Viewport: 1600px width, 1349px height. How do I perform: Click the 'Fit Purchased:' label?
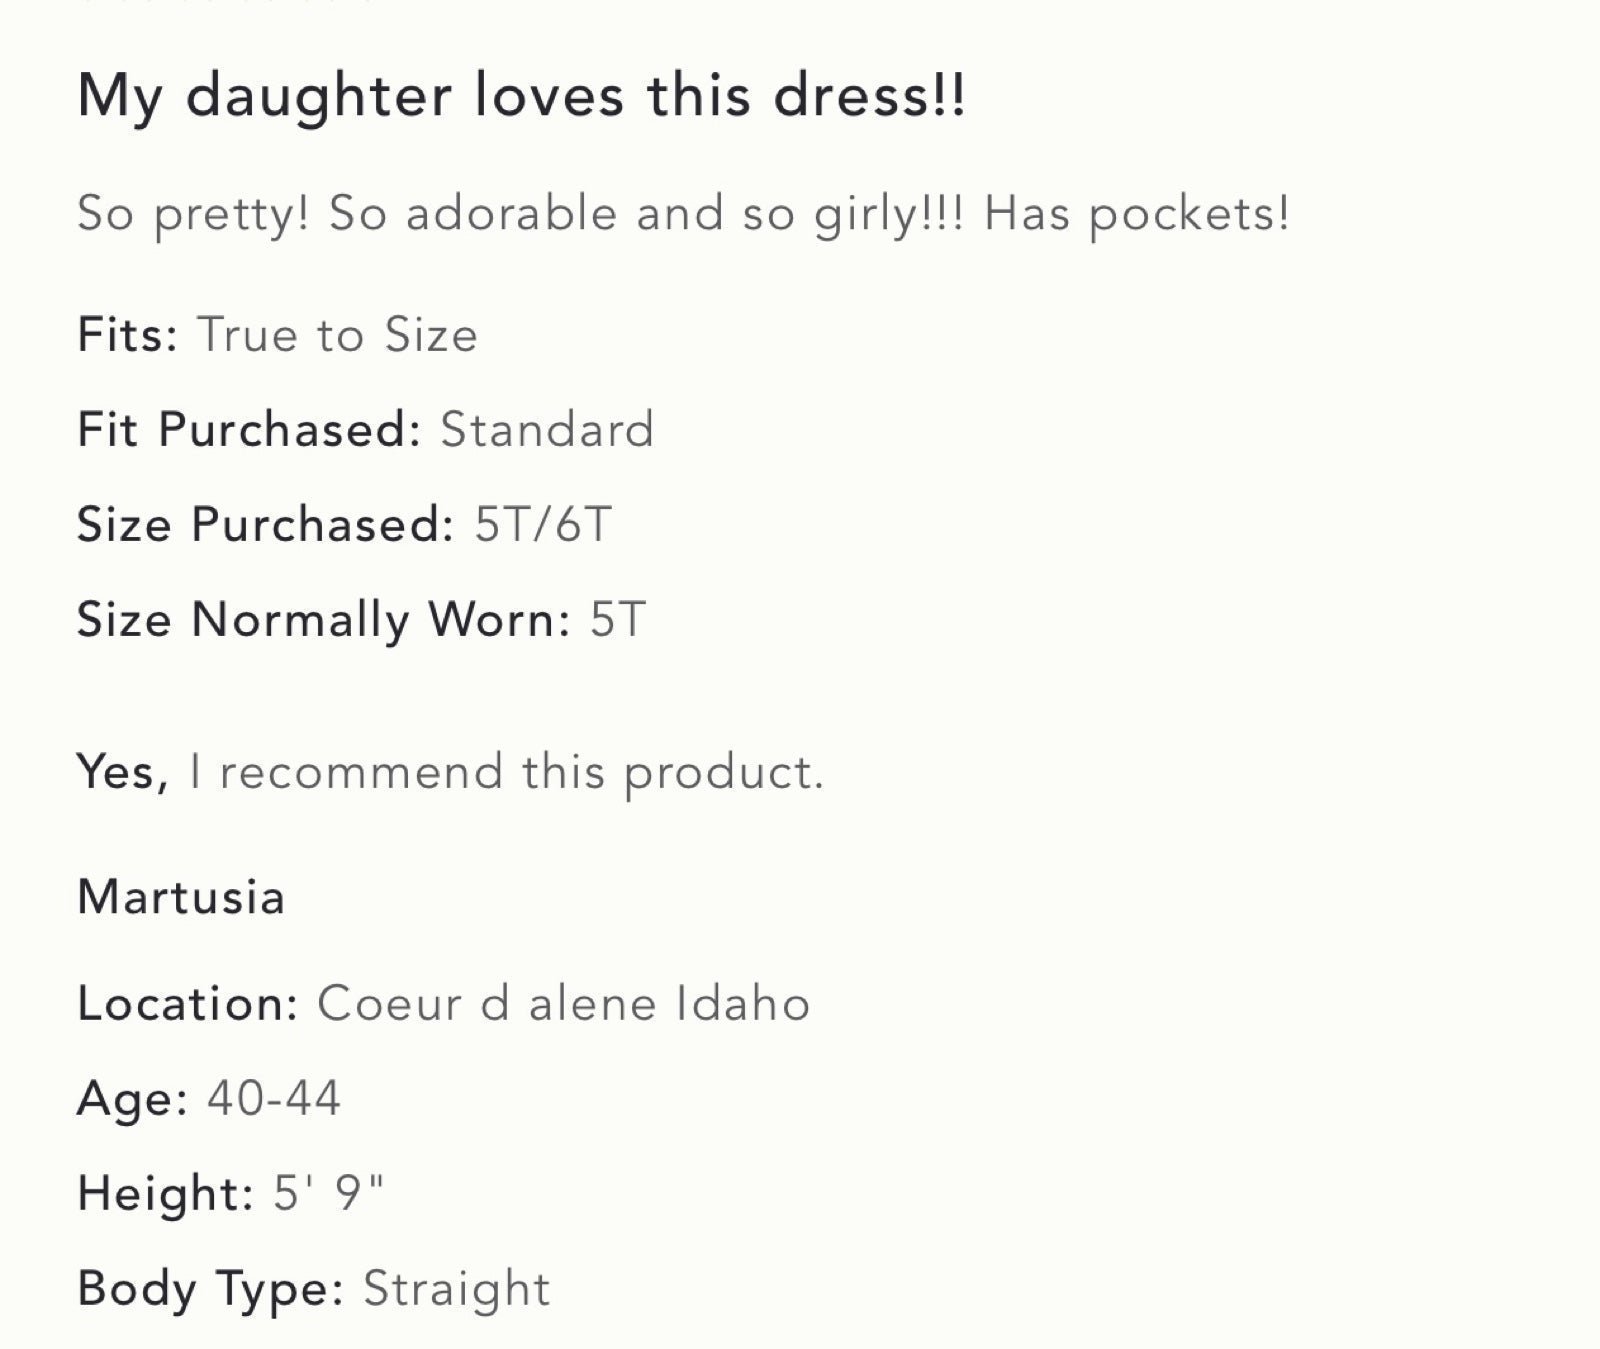pyautogui.click(x=249, y=429)
